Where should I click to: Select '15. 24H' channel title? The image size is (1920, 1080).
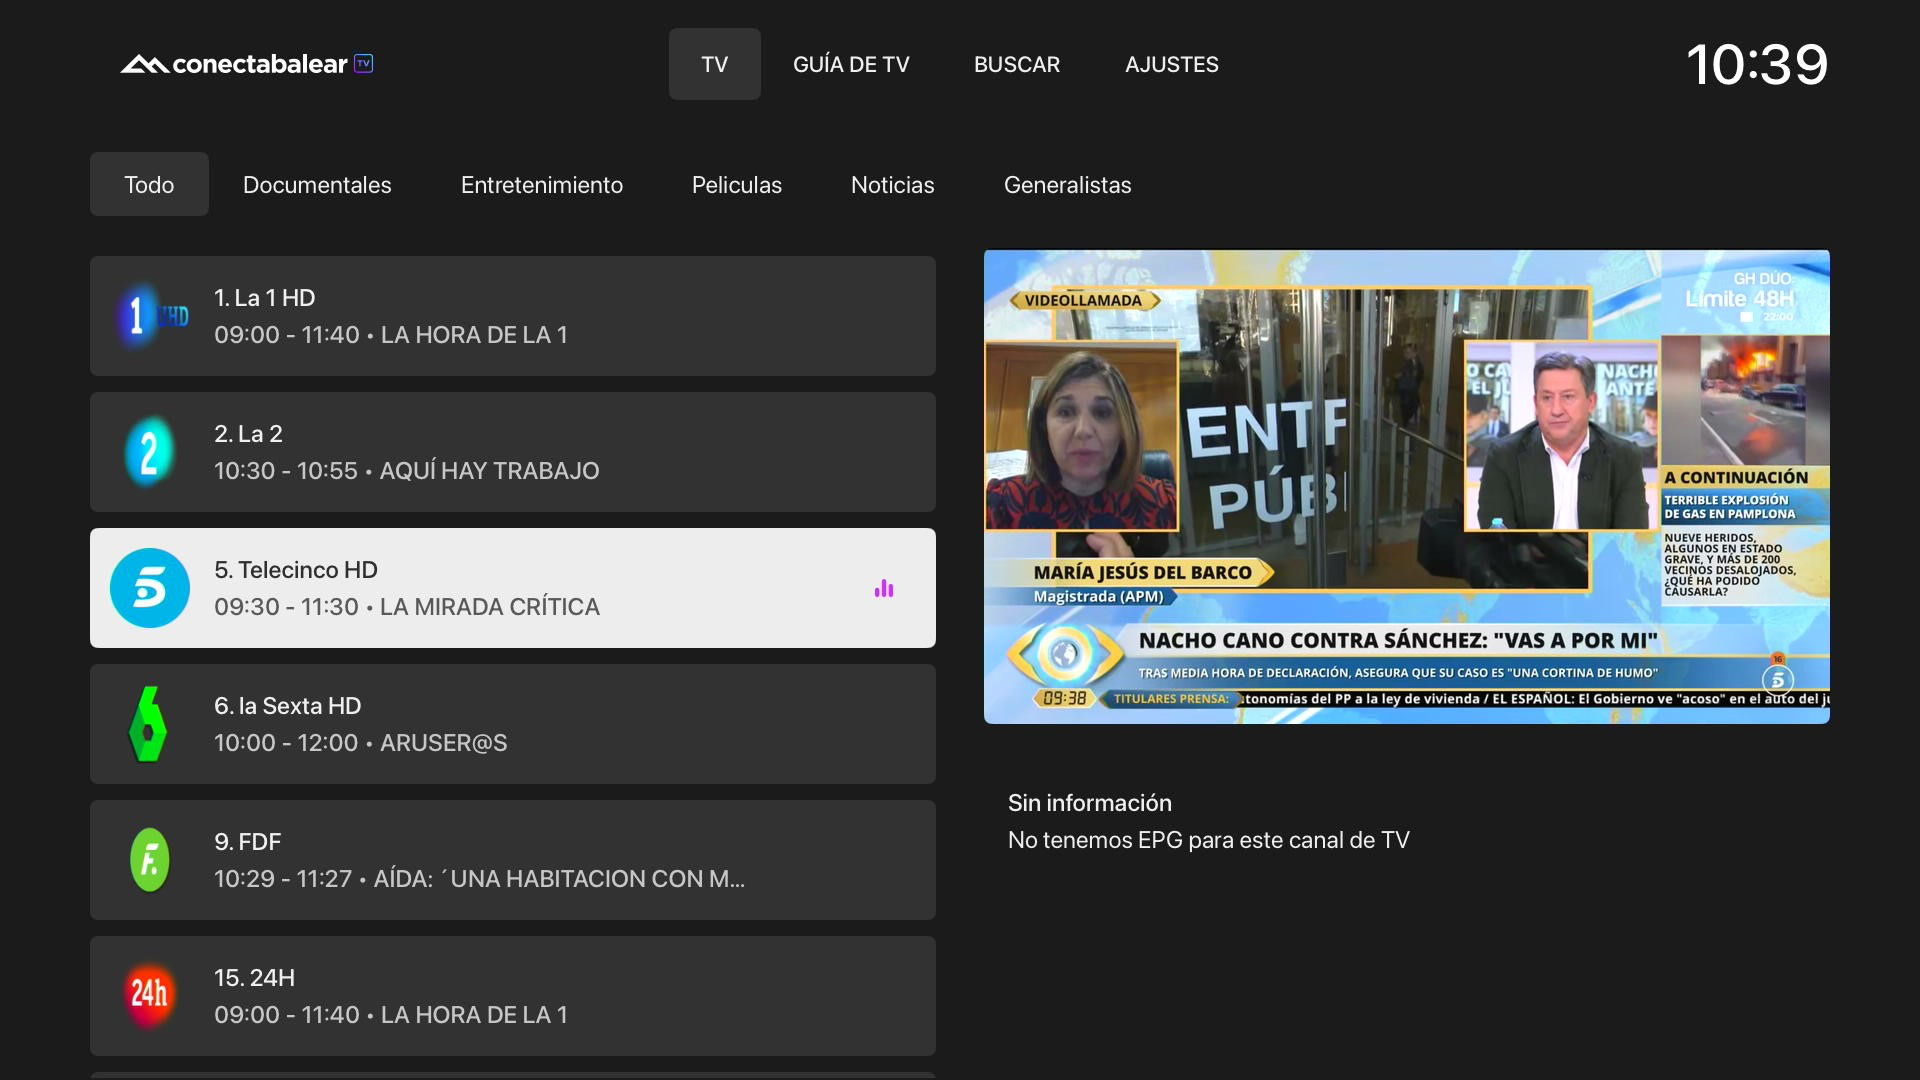pos(255,978)
